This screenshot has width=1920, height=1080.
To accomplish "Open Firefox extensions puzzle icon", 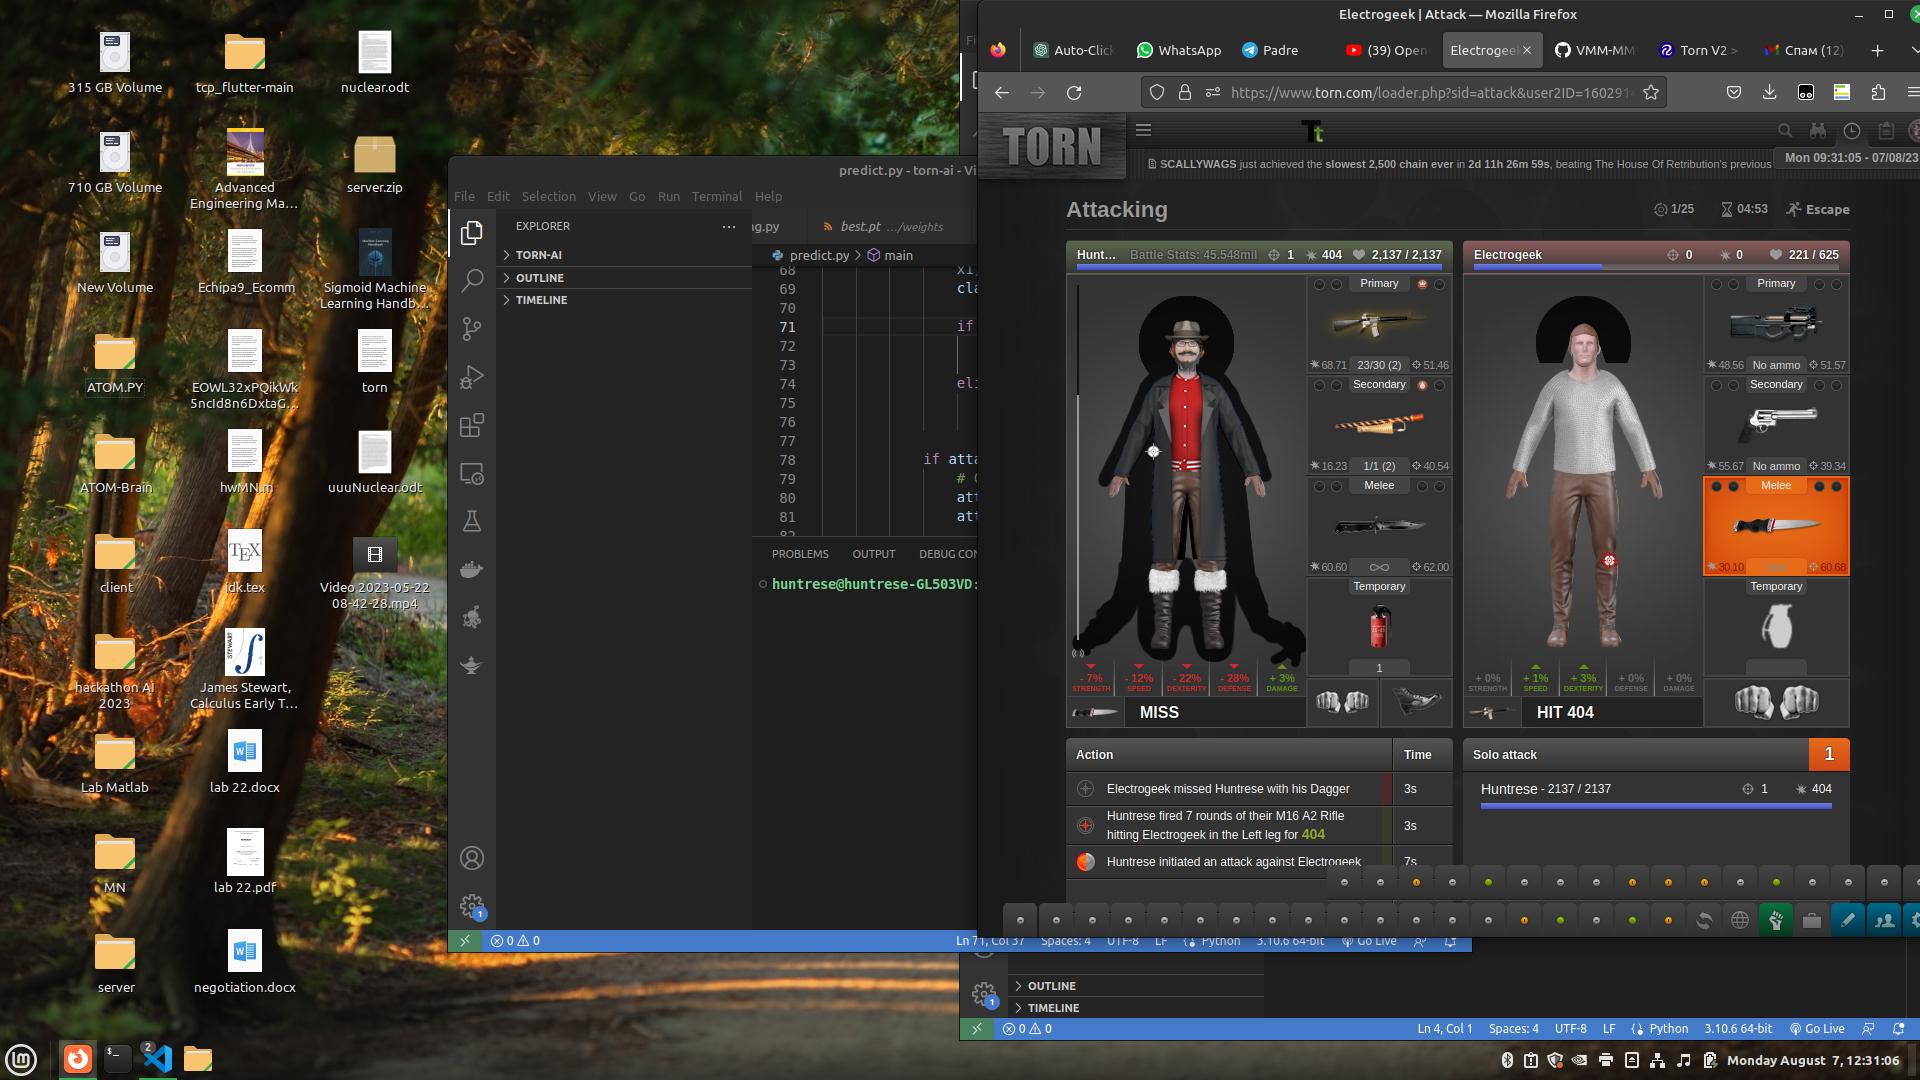I will [1878, 92].
